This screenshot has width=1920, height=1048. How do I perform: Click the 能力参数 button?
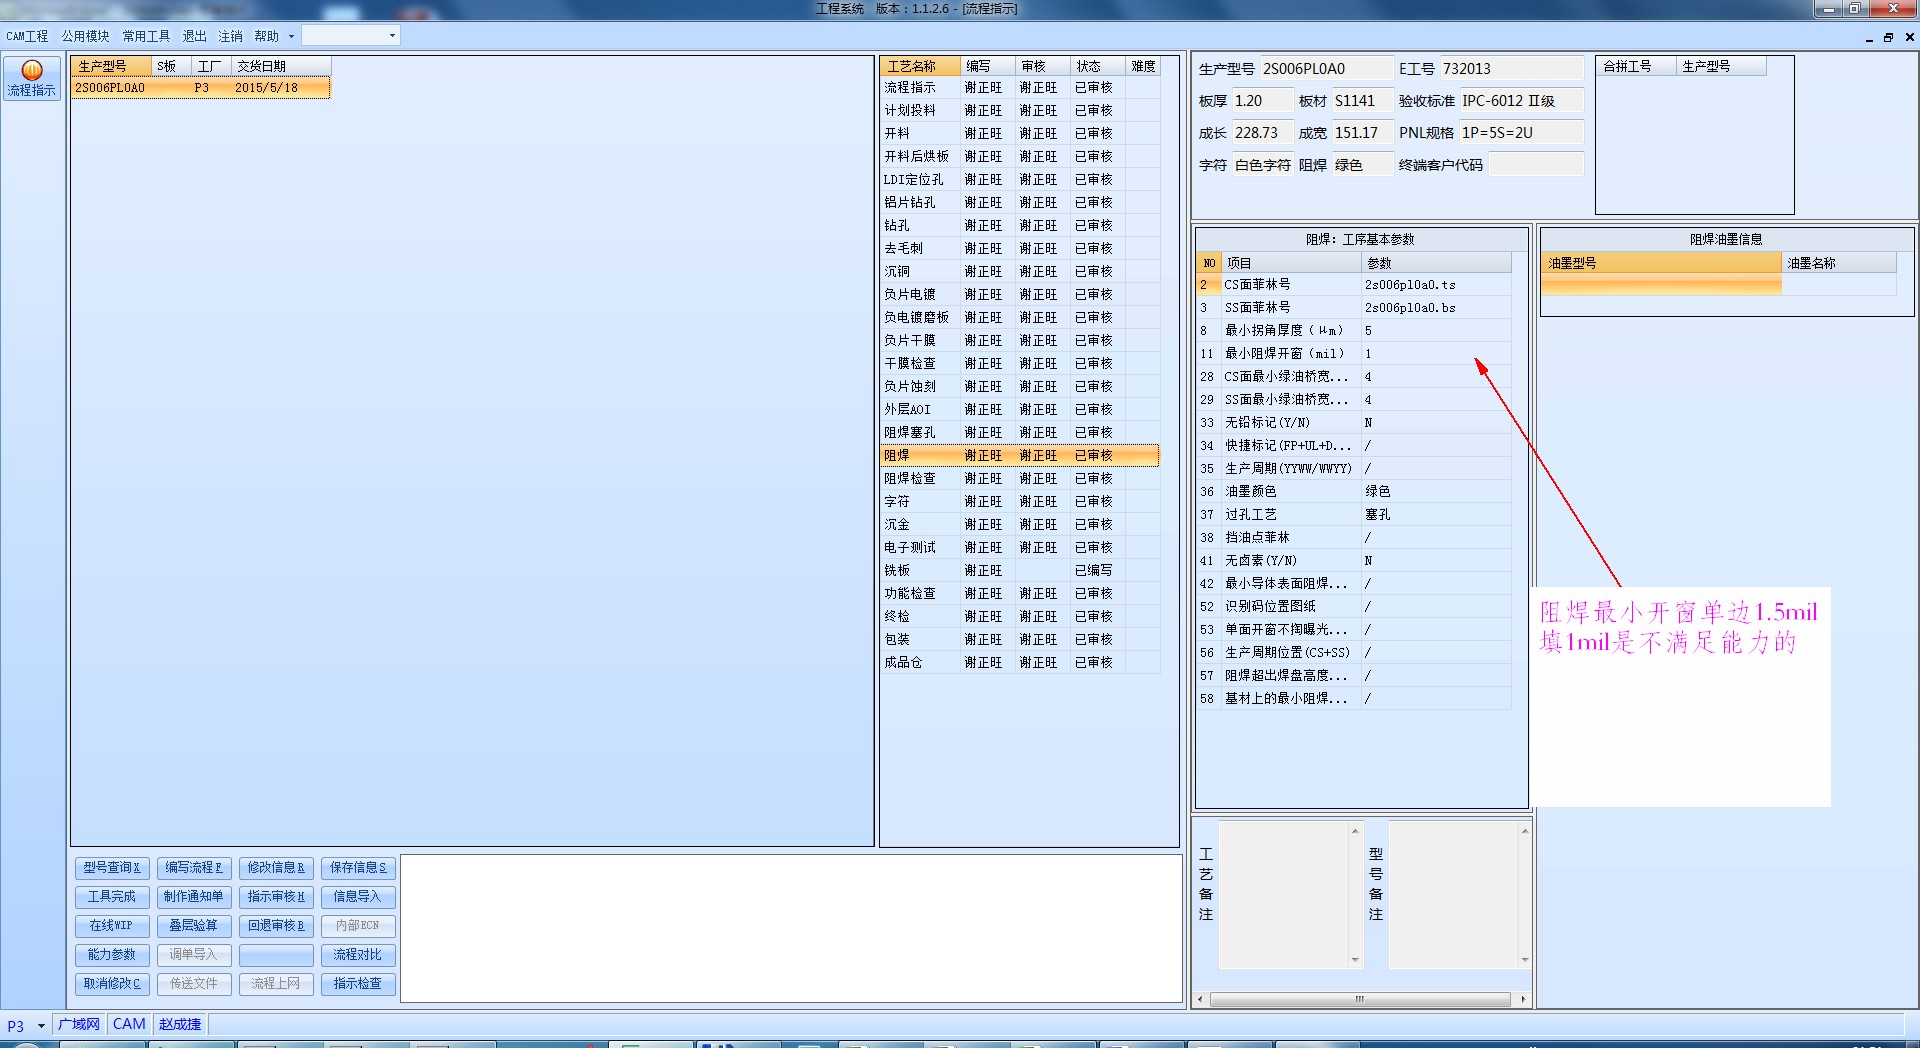(x=111, y=955)
